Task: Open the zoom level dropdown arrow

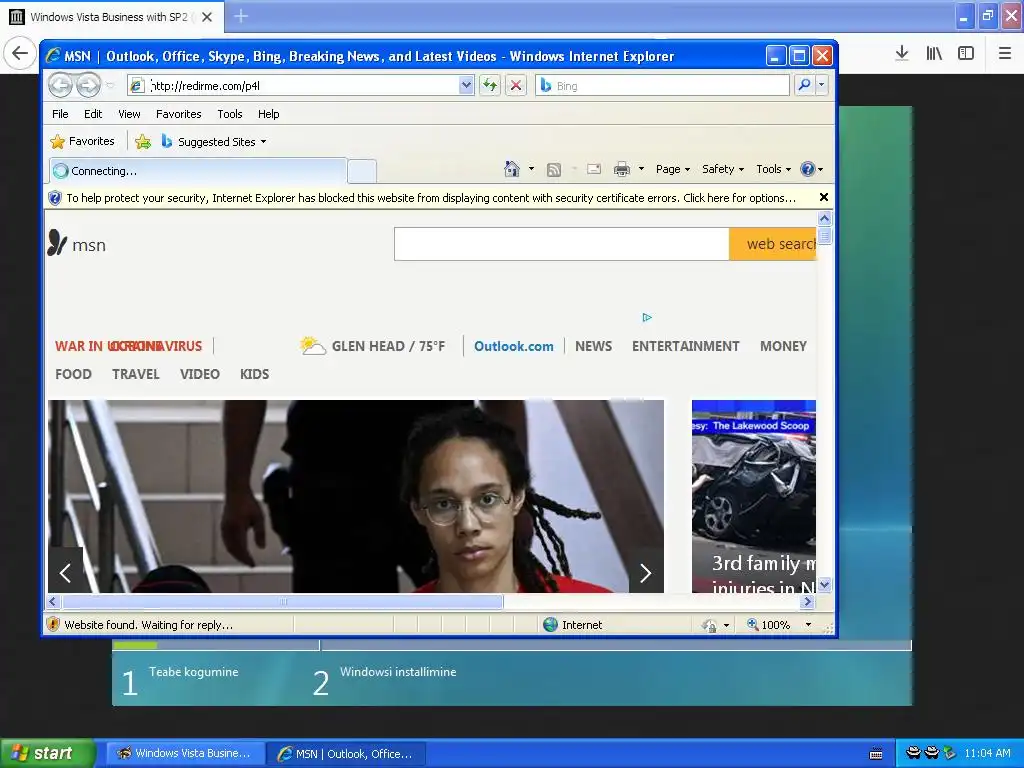Action: pos(808,625)
